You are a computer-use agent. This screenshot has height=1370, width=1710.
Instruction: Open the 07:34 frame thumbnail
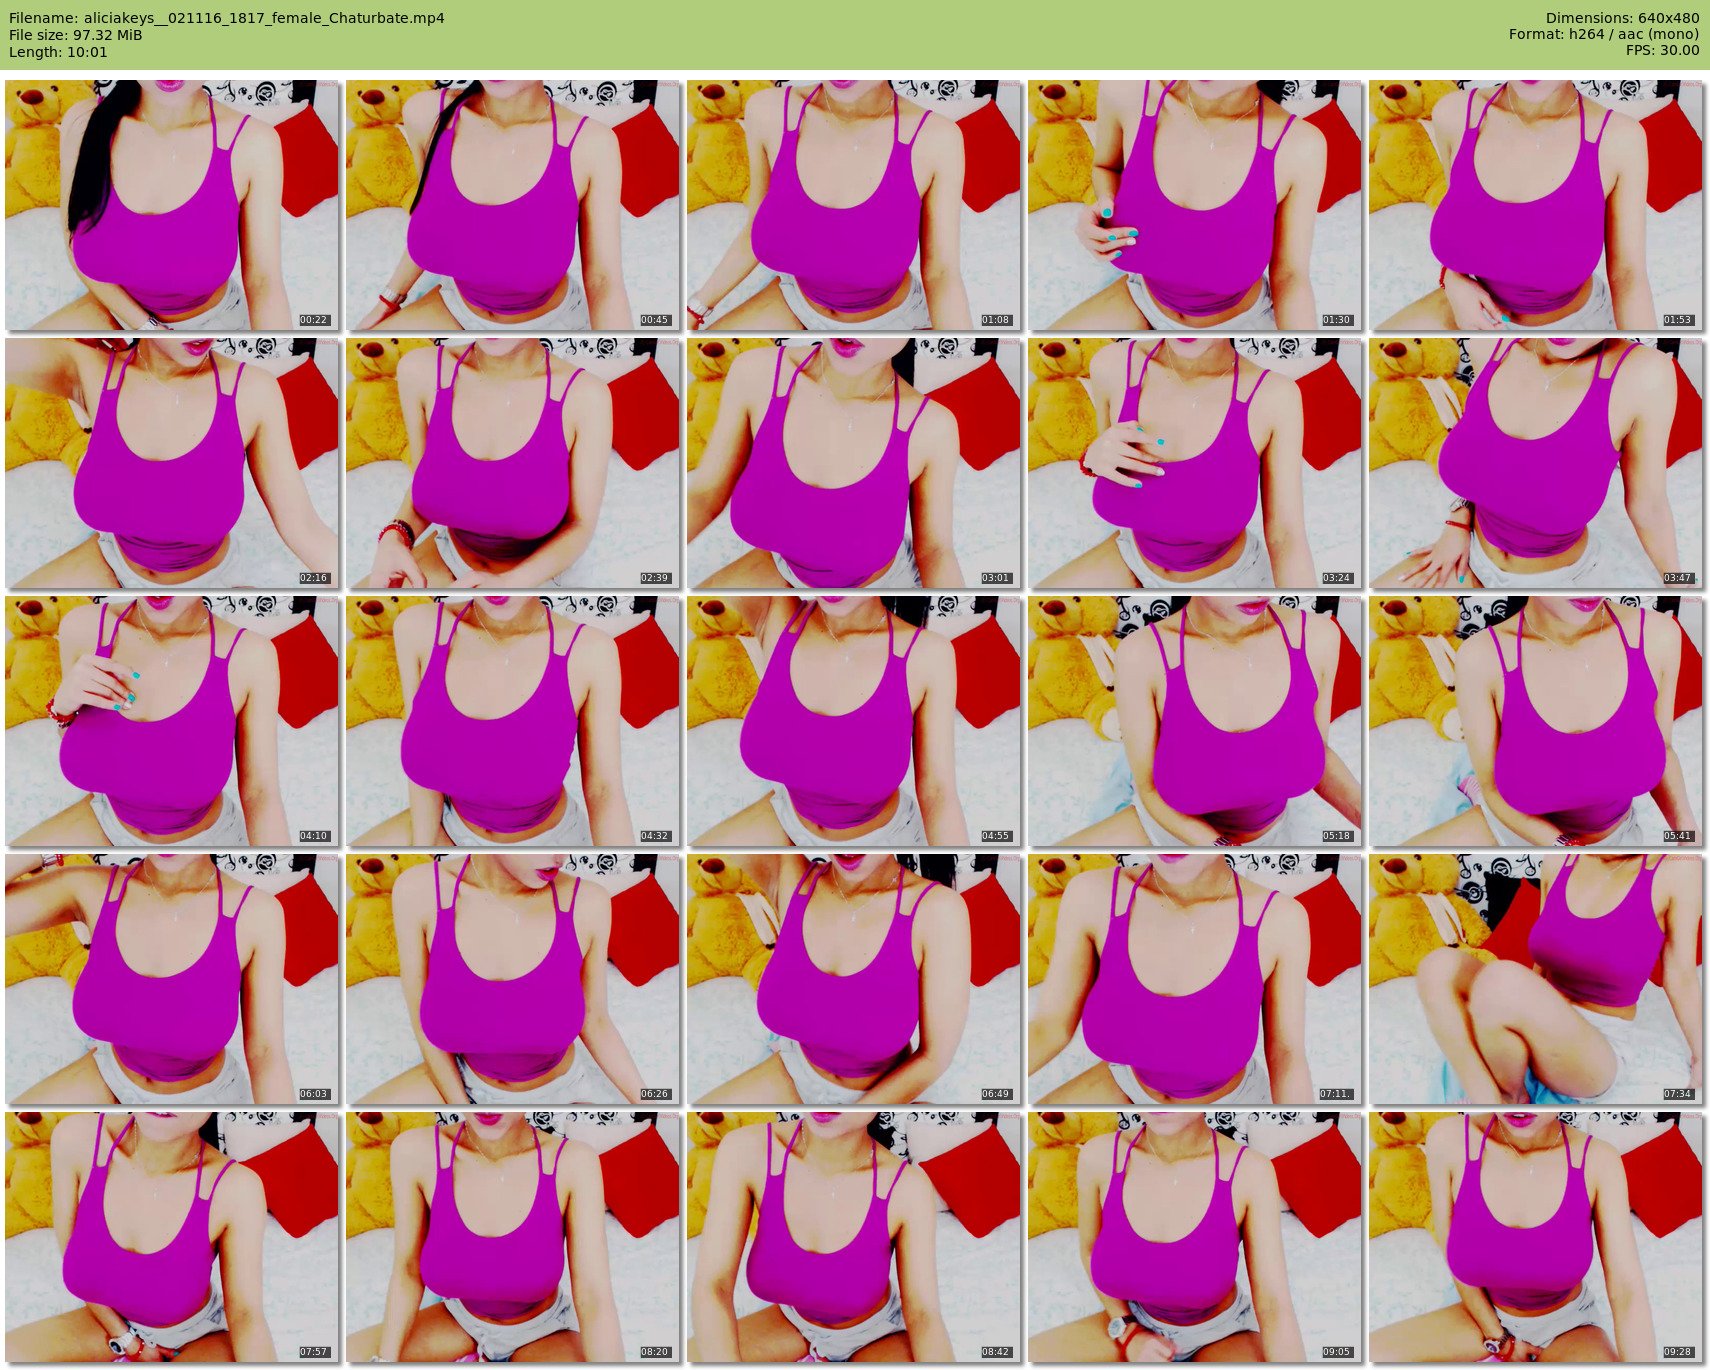click(1535, 979)
